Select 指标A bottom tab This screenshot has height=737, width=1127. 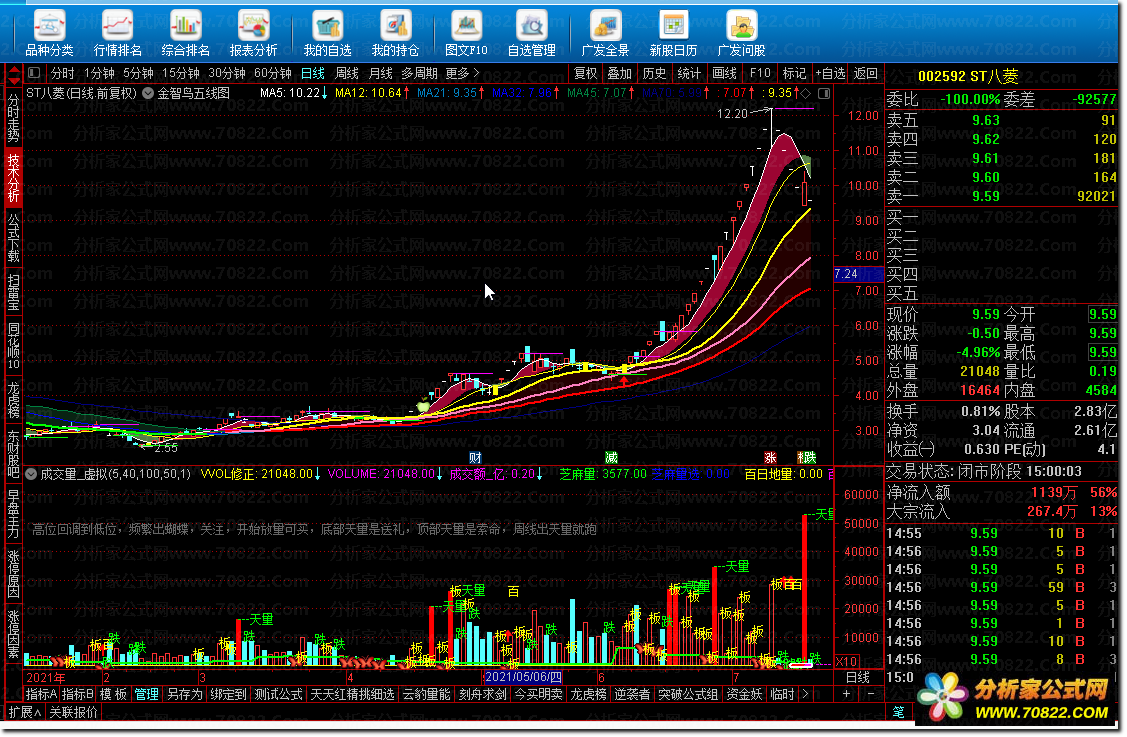click(41, 694)
